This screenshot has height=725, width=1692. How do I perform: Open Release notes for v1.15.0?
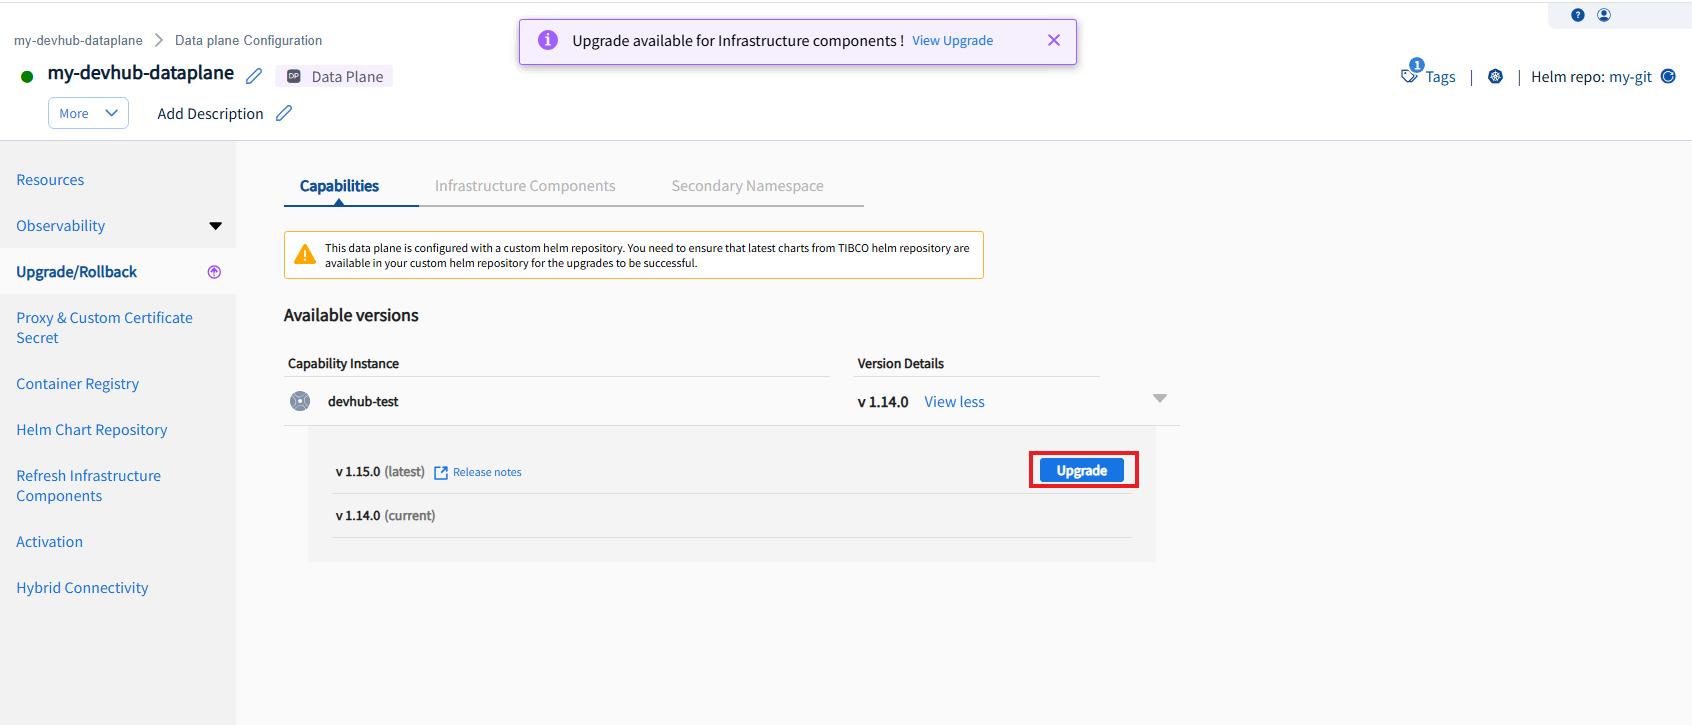[486, 472]
